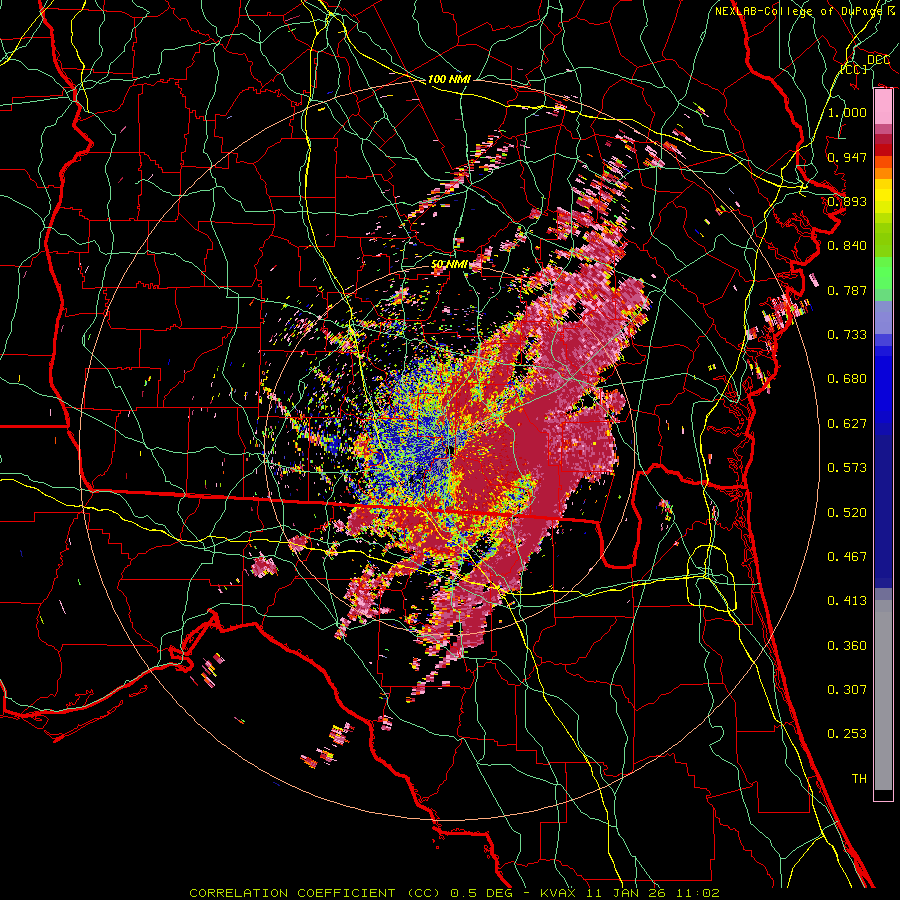Select the 0.467 scale value
The height and width of the screenshot is (900, 900).
click(847, 557)
